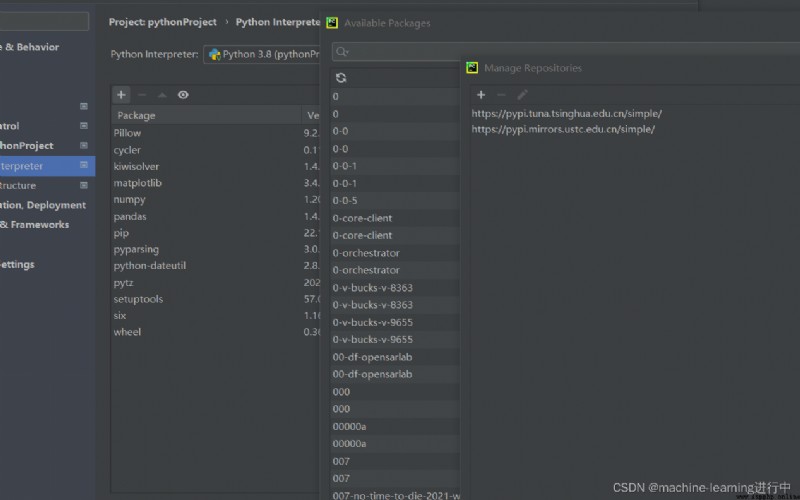Screen dimensions: 800x500
Task: Select the pip package row
Action: [216, 233]
